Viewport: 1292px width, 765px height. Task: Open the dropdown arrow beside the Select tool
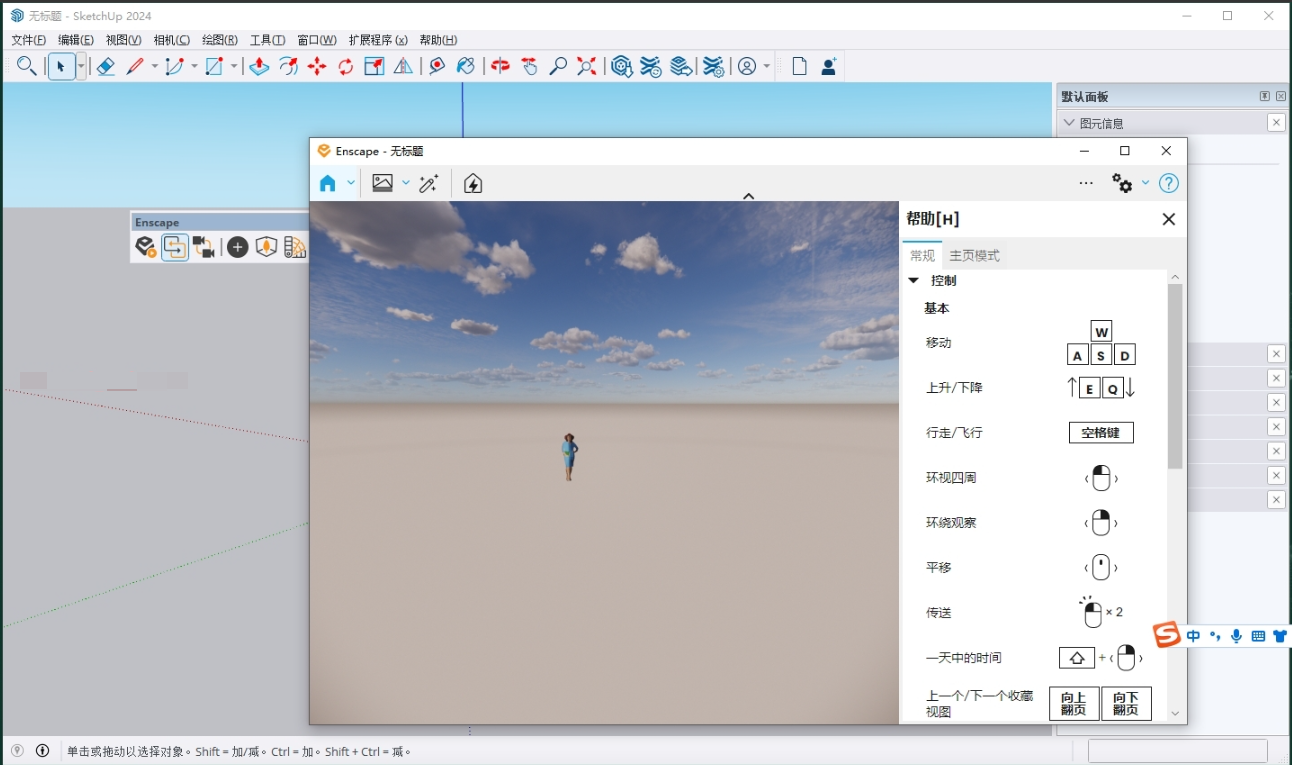pyautogui.click(x=81, y=66)
